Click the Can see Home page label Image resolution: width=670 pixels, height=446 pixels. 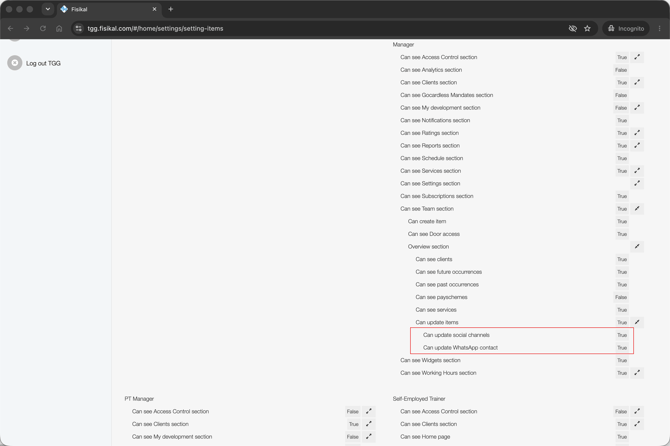click(x=425, y=437)
